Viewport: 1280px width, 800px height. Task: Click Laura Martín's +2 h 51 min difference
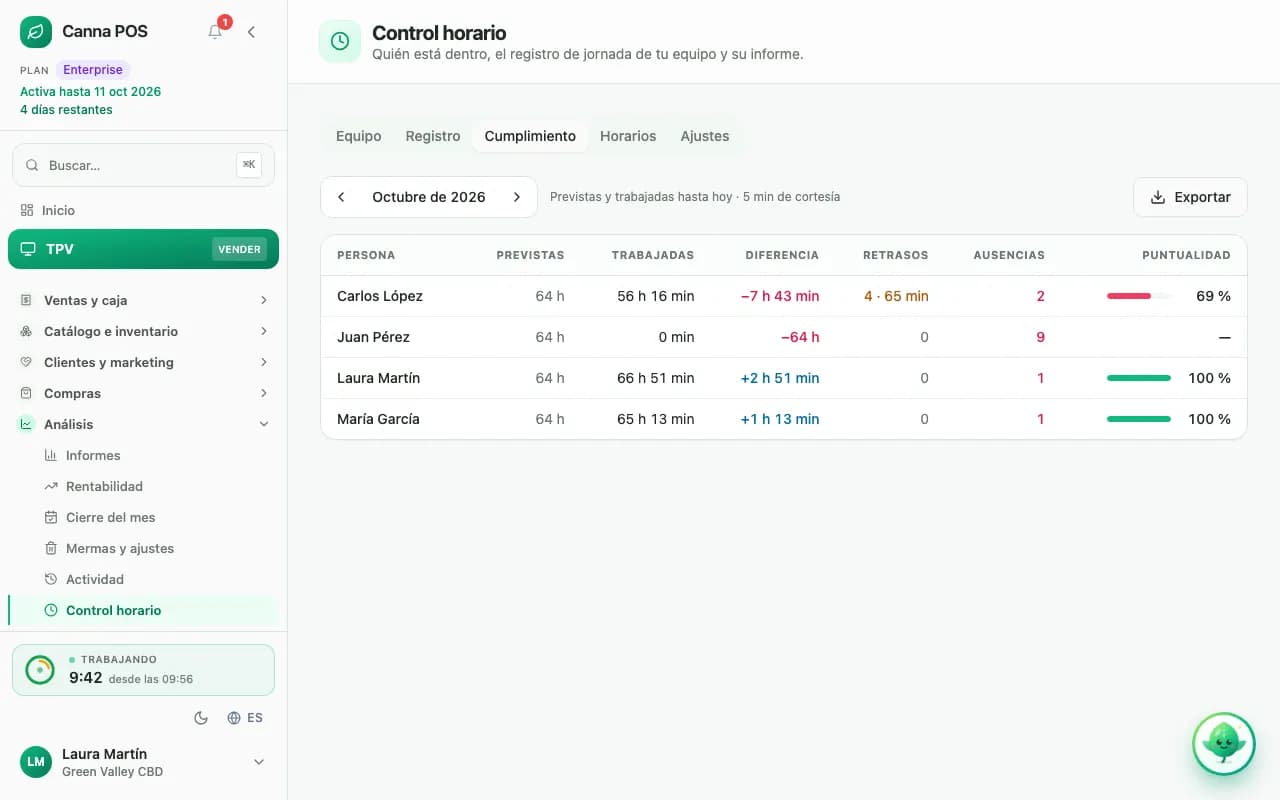[x=780, y=378]
